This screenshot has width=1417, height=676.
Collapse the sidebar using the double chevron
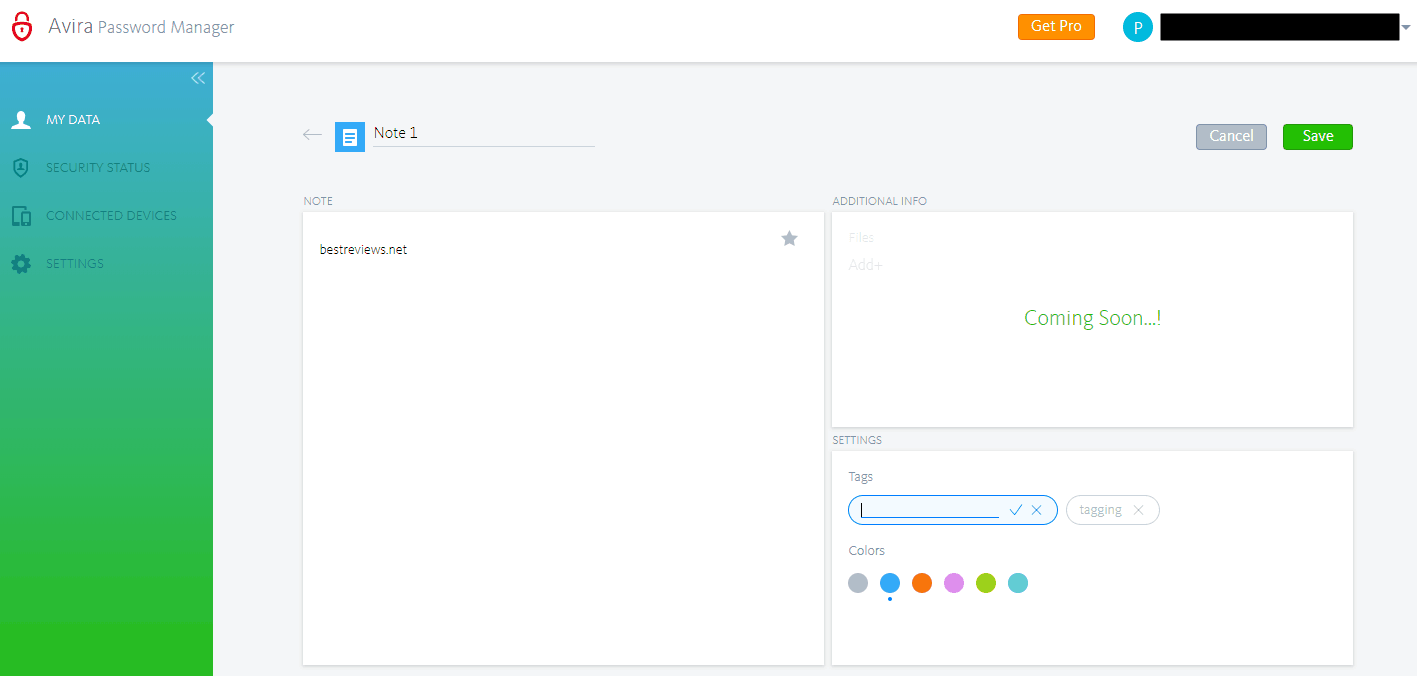197,78
